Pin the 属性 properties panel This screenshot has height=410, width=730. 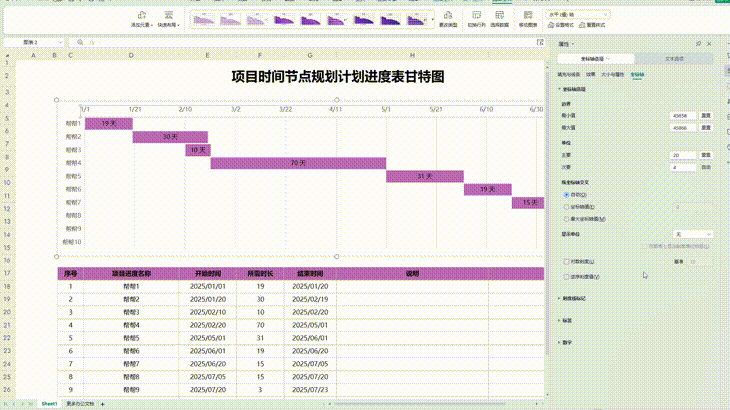pyautogui.click(x=698, y=44)
